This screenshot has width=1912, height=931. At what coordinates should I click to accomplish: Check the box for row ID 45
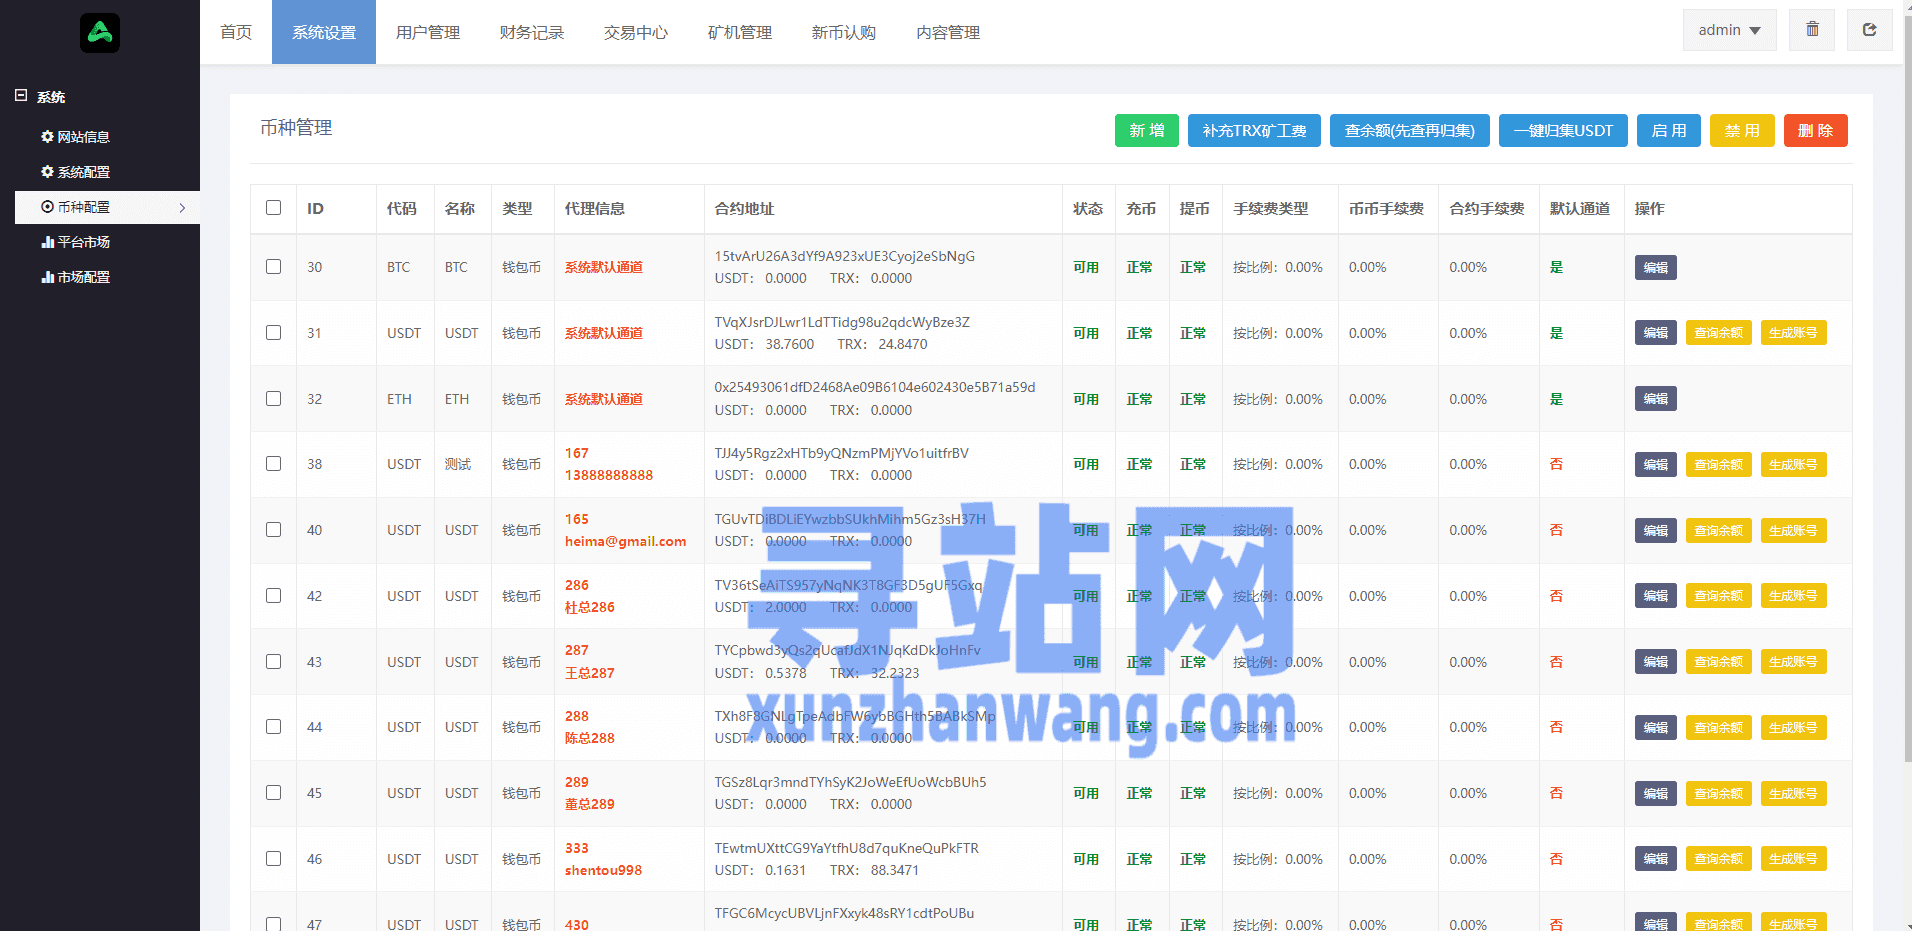coord(273,793)
